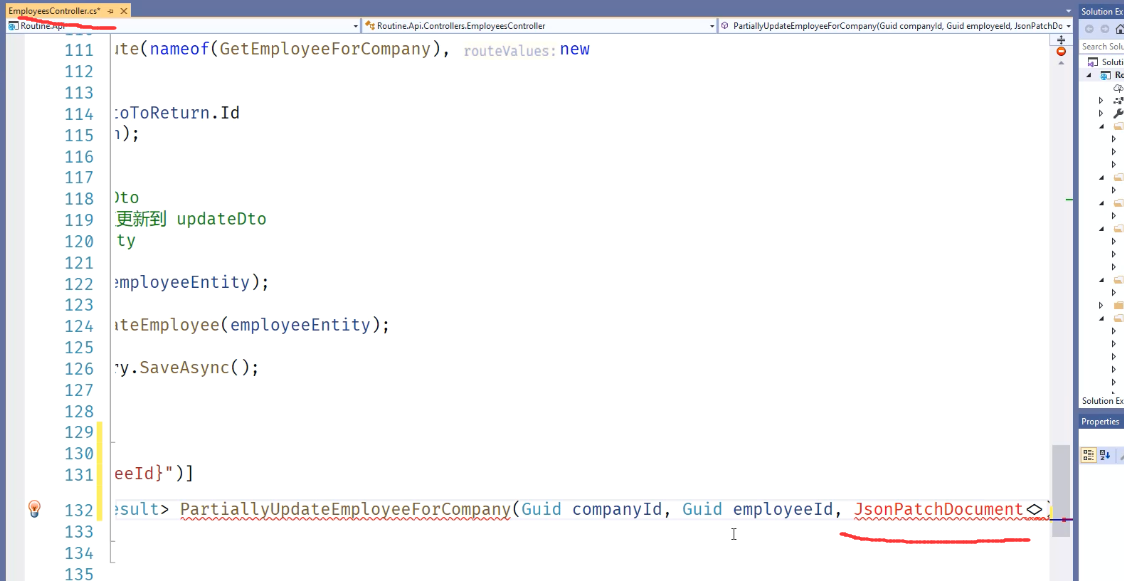Expand the Dependencies node

(x=1101, y=101)
